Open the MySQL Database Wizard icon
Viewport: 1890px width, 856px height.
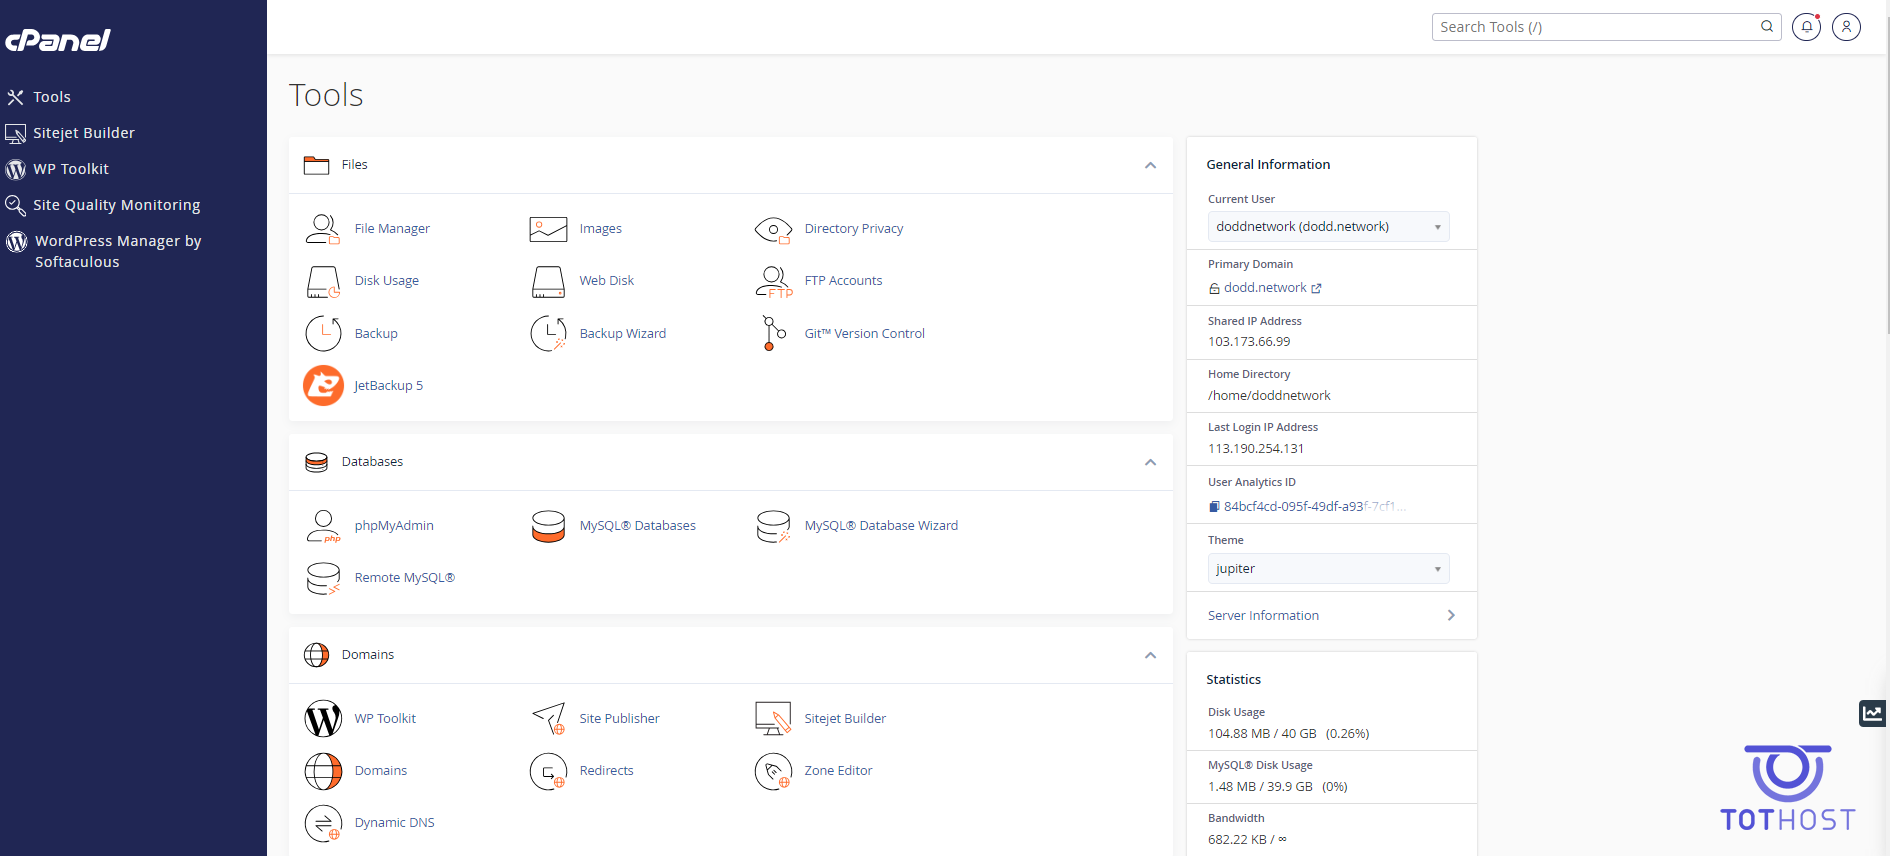click(x=773, y=526)
